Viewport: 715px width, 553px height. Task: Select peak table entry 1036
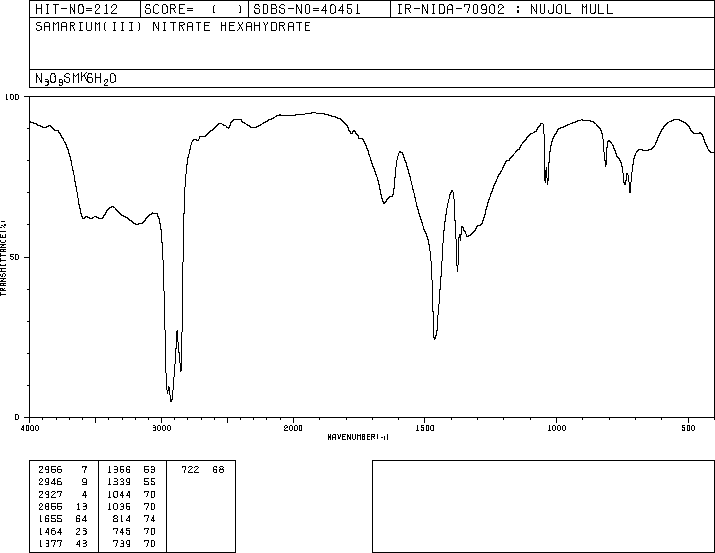pos(131,506)
